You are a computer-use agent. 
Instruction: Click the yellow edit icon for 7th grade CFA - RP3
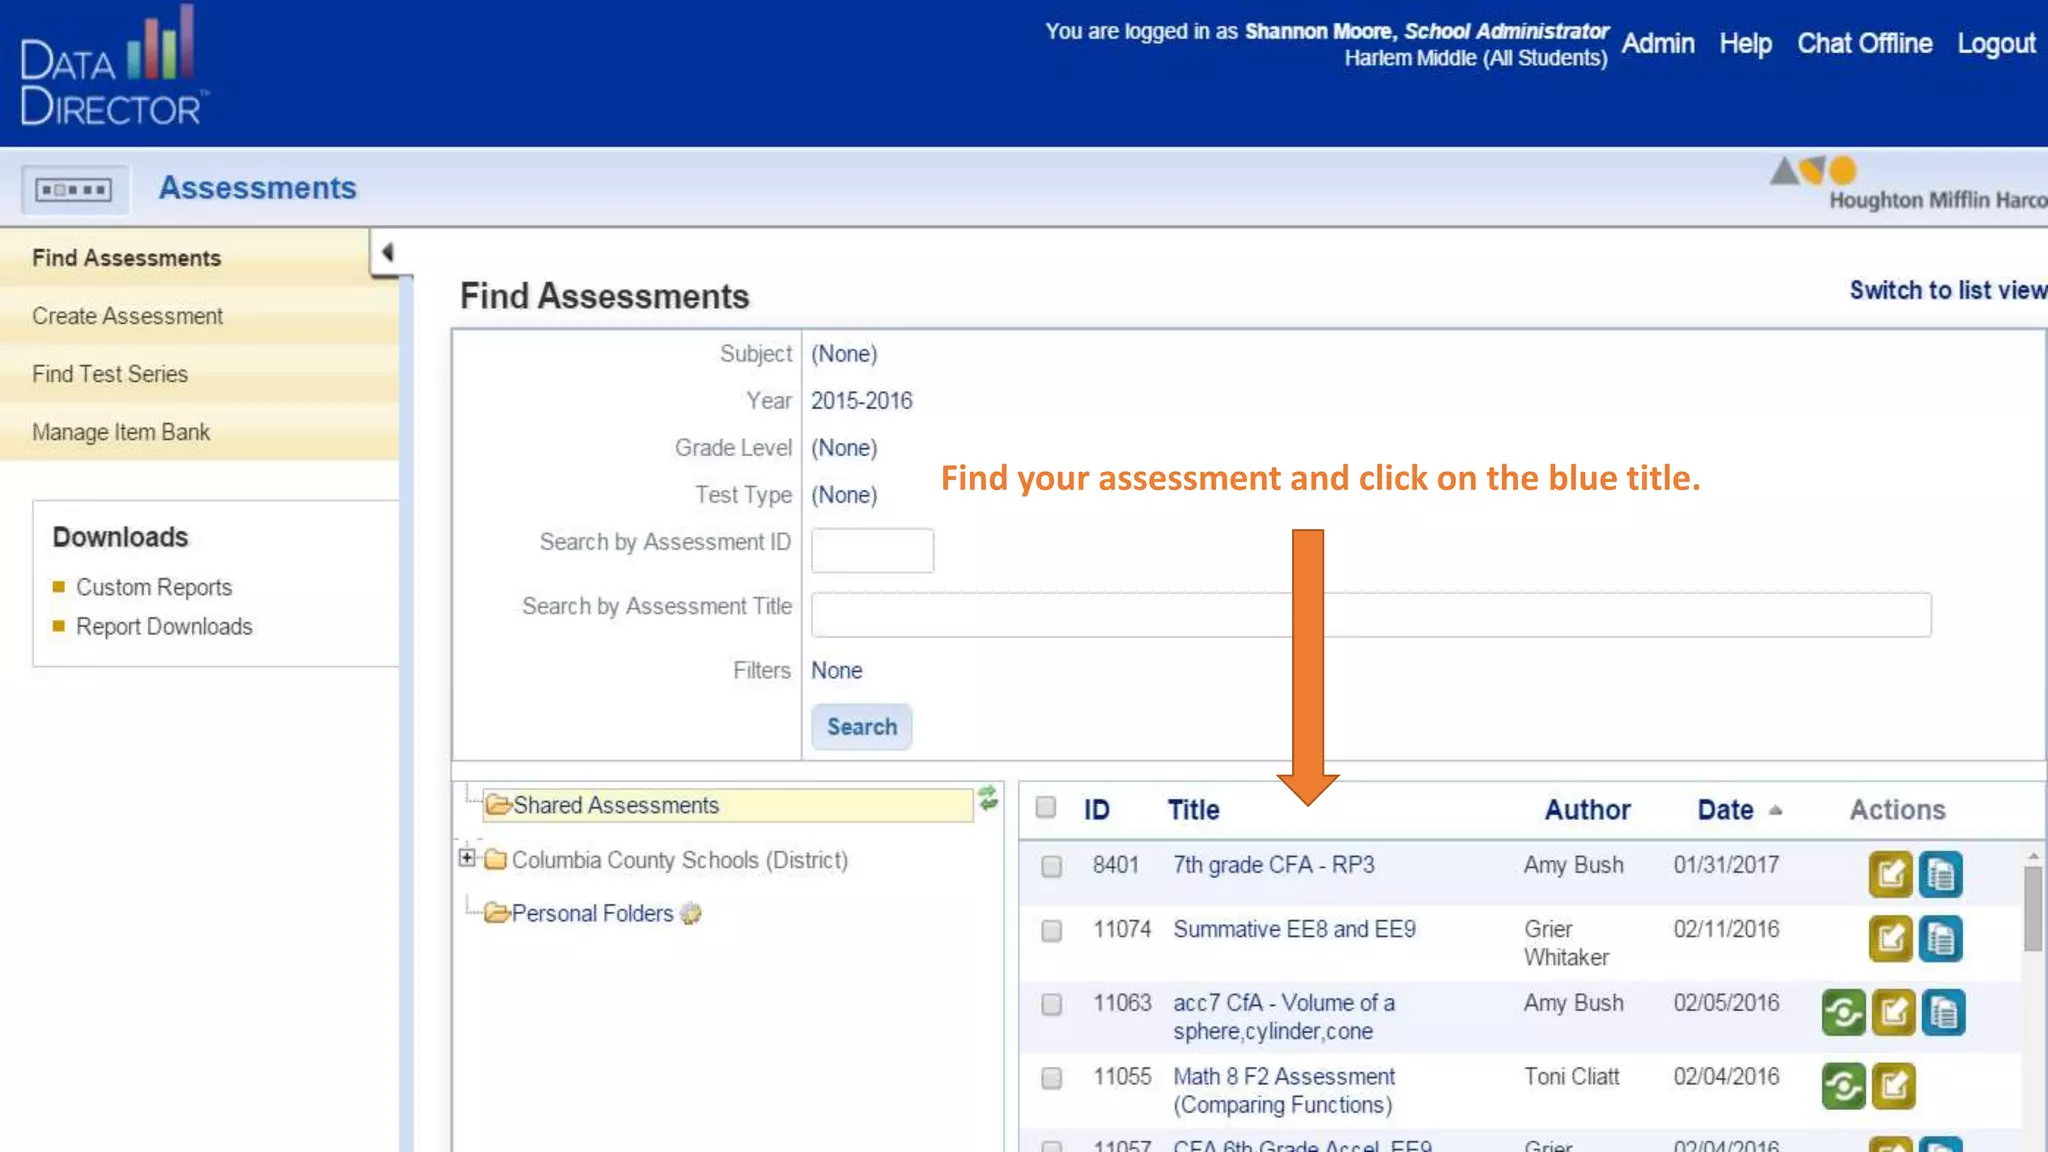click(1890, 874)
